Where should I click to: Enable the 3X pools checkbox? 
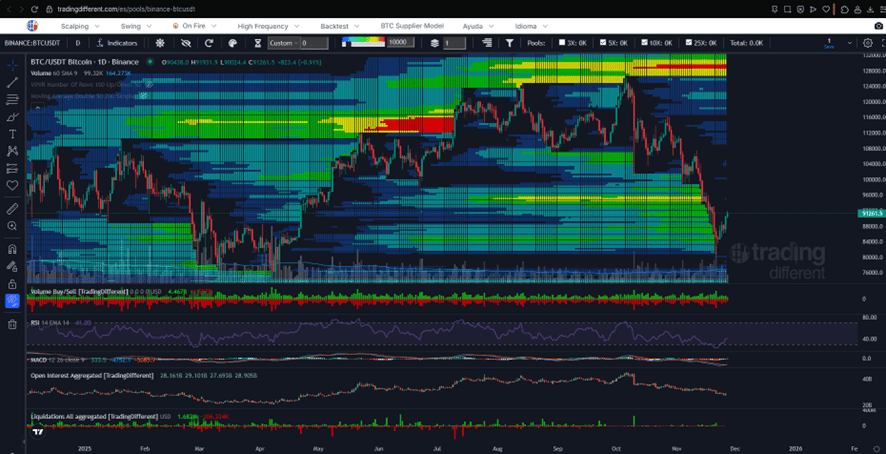point(562,42)
